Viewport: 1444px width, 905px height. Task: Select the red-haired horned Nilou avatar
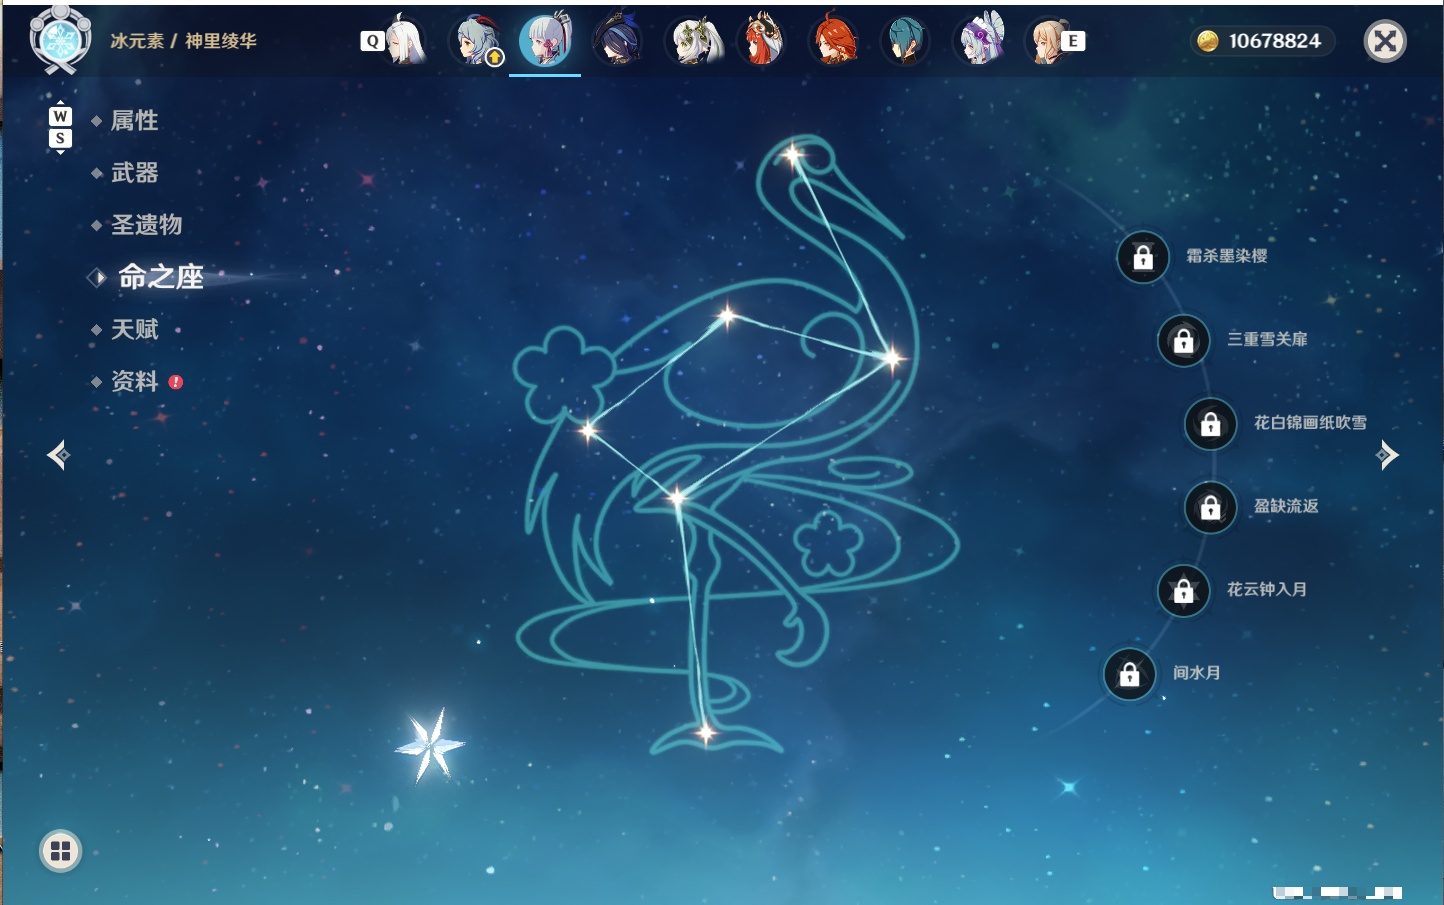pos(762,41)
